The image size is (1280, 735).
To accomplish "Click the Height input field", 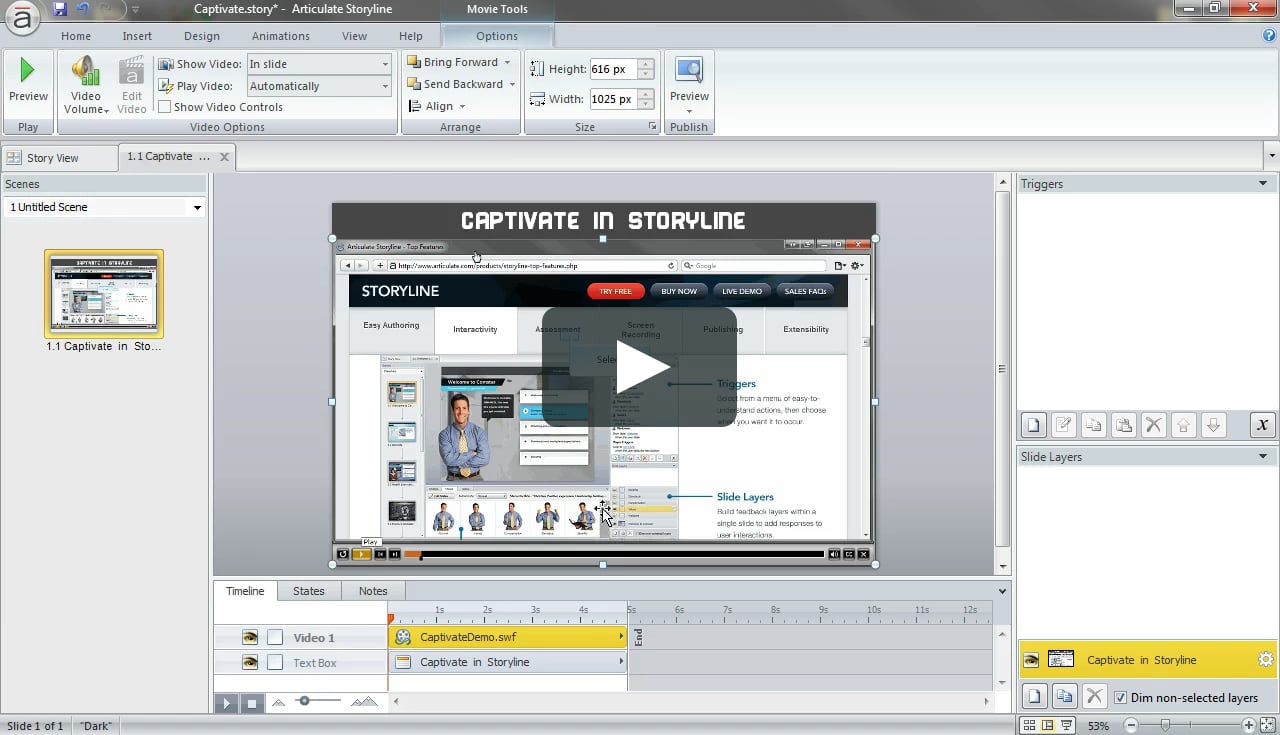I will coord(612,70).
